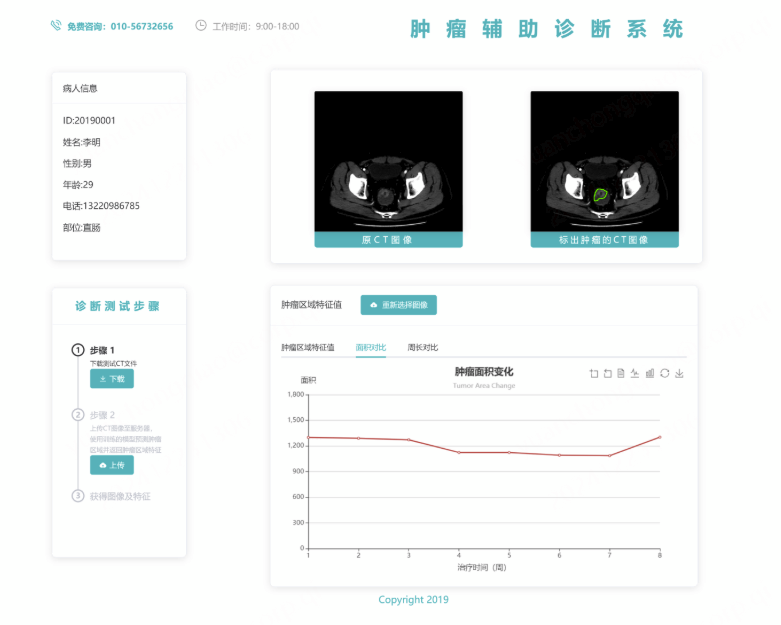Select the 面积对比 tab

tap(371, 348)
